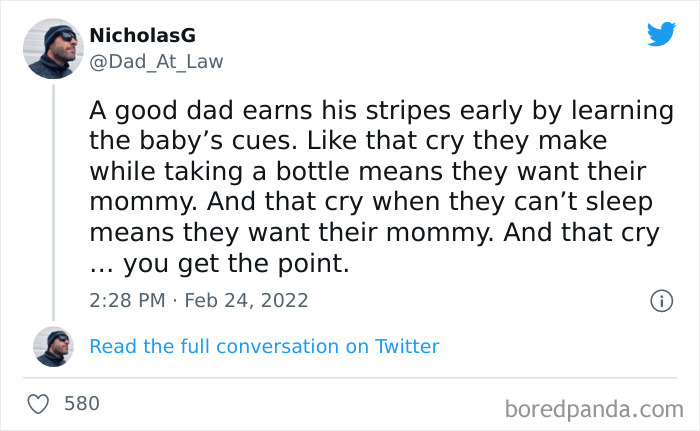Click line beginning "mommy. And that cry when"
The width and height of the screenshot is (700, 431).
(x=370, y=202)
